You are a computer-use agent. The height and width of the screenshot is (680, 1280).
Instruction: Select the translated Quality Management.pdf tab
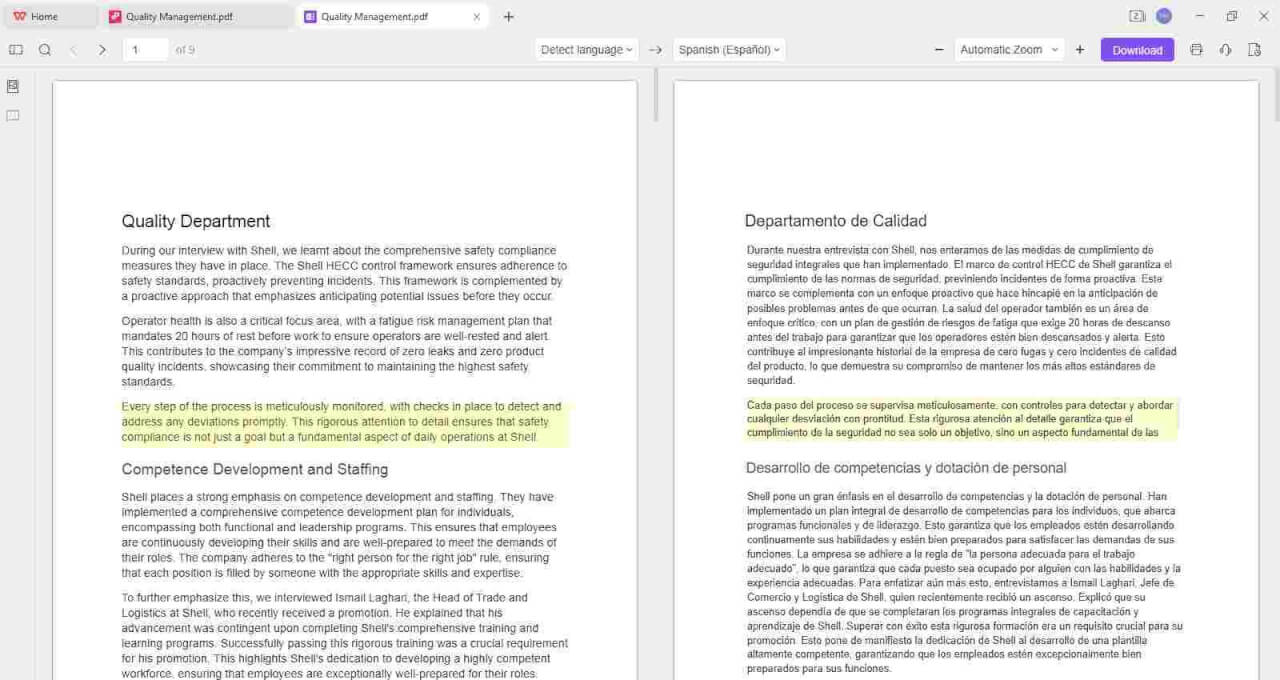click(x=385, y=16)
